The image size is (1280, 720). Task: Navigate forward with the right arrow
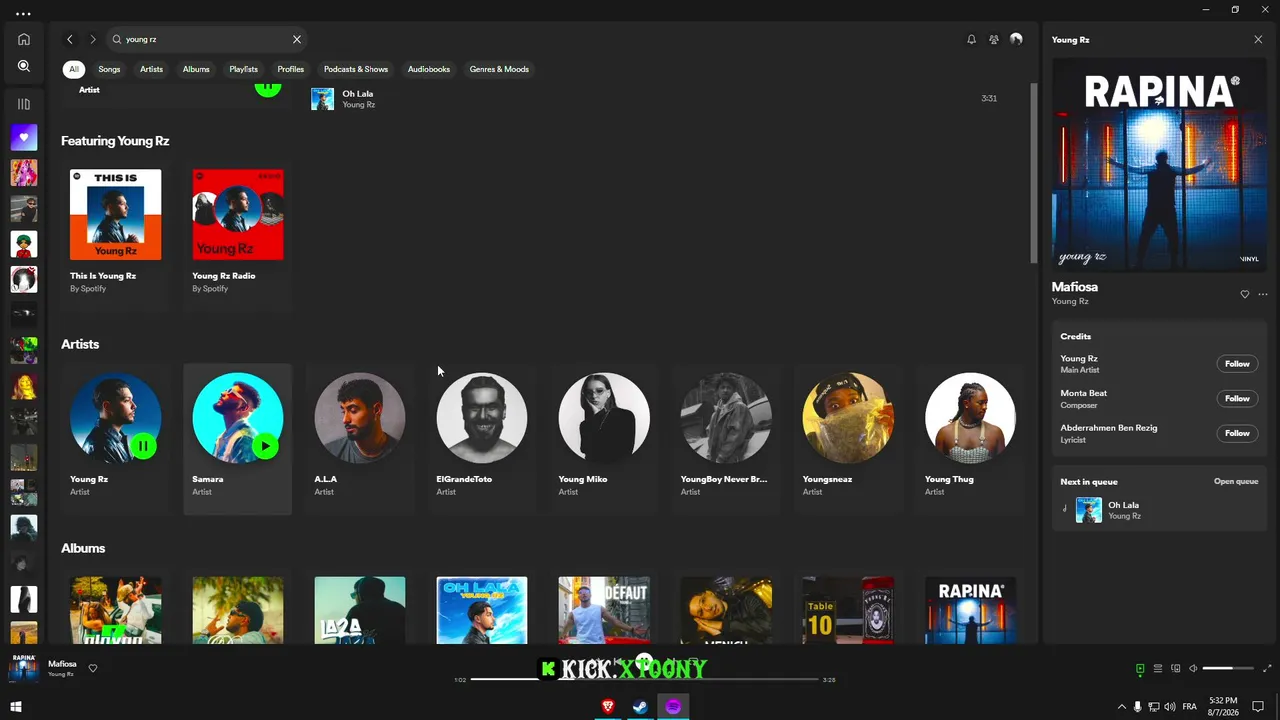[93, 39]
